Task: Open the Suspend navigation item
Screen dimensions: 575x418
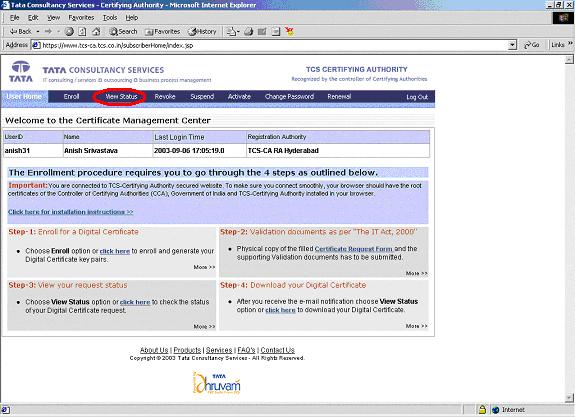Action: click(202, 97)
